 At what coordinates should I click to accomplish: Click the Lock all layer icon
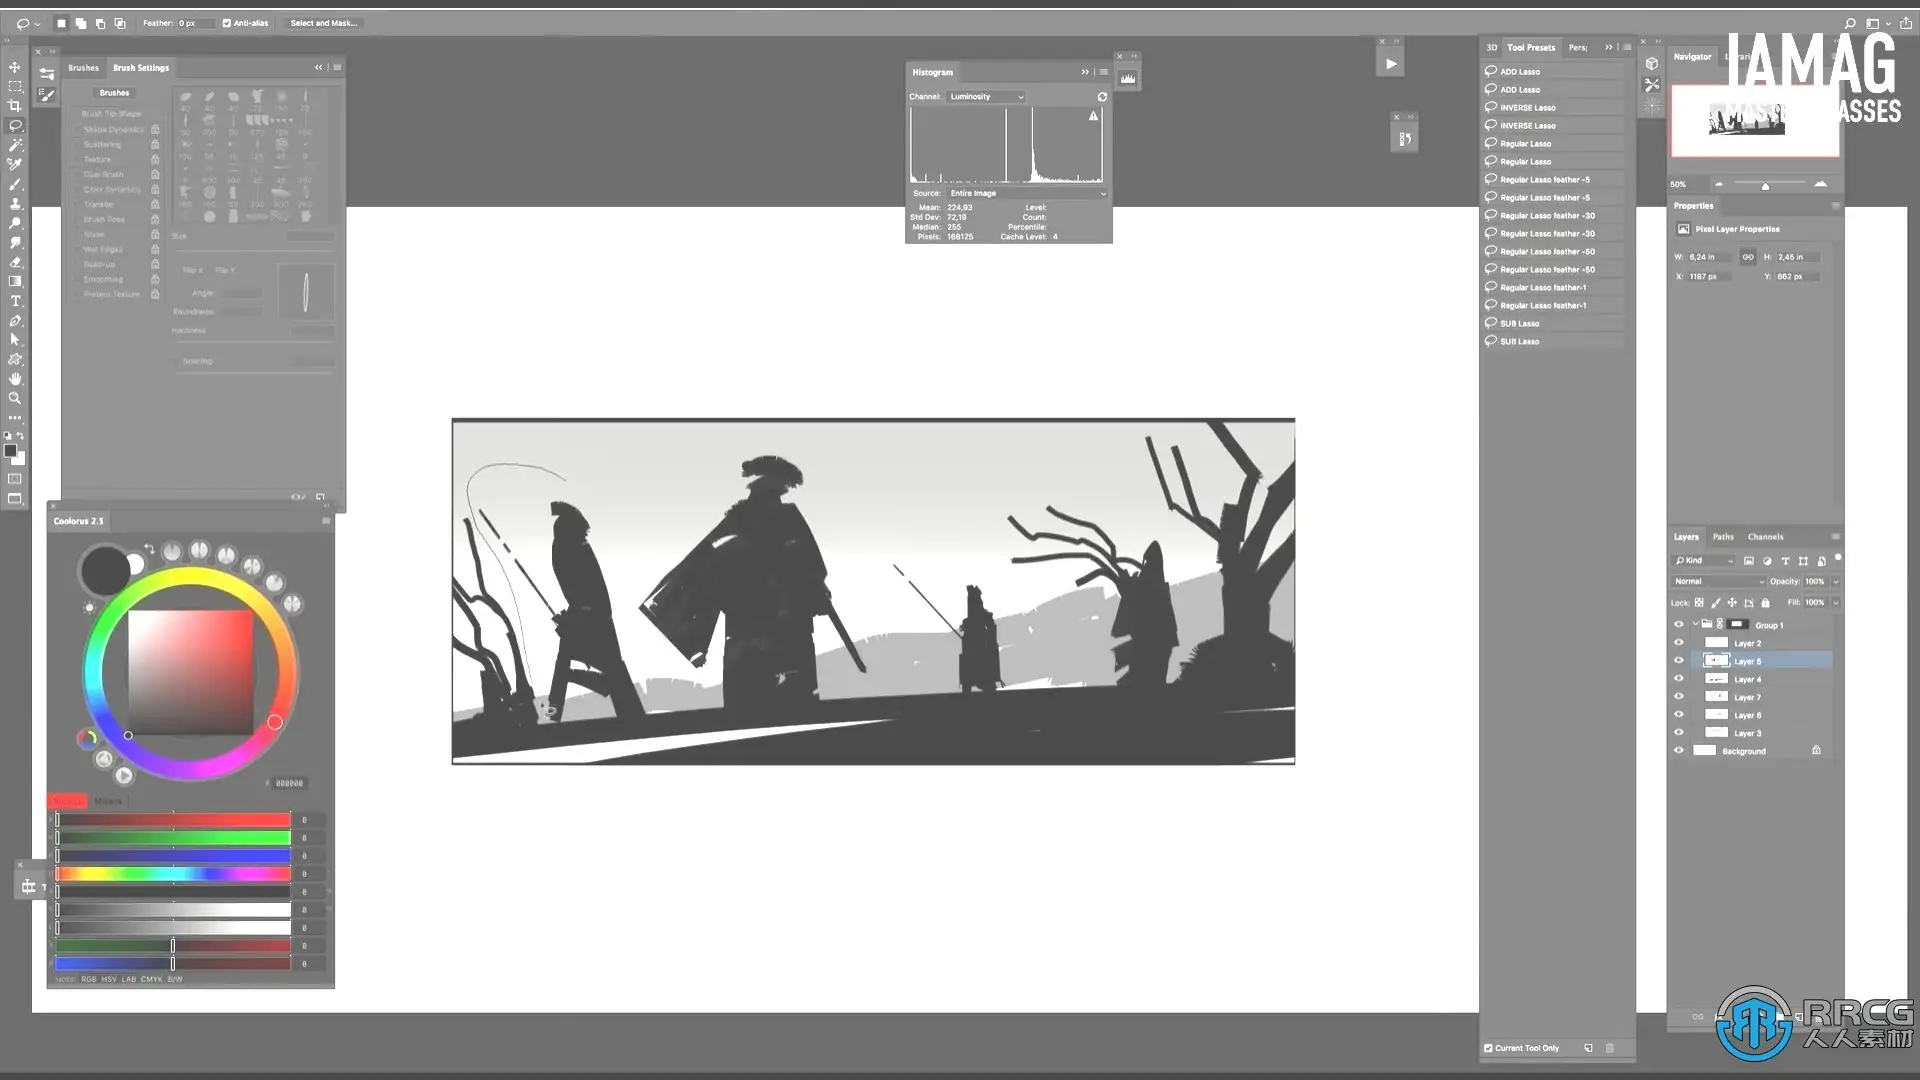1765,603
